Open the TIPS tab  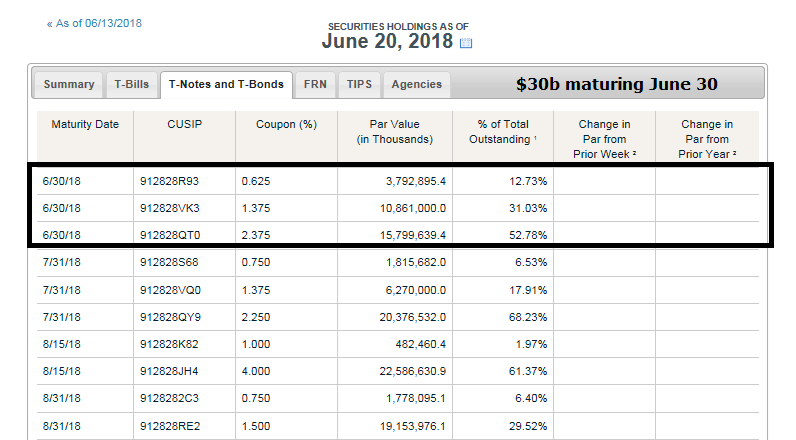pyautogui.click(x=359, y=85)
